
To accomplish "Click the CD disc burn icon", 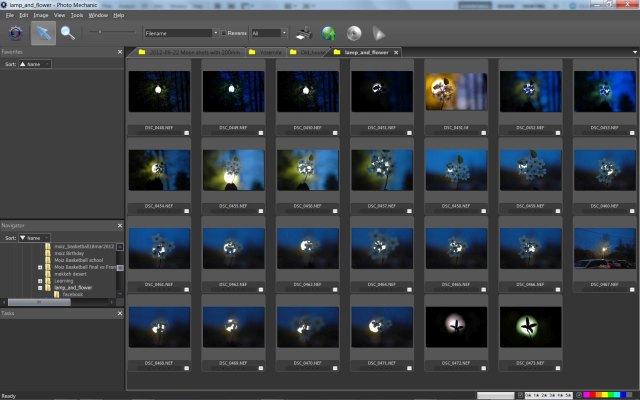I will (353, 33).
